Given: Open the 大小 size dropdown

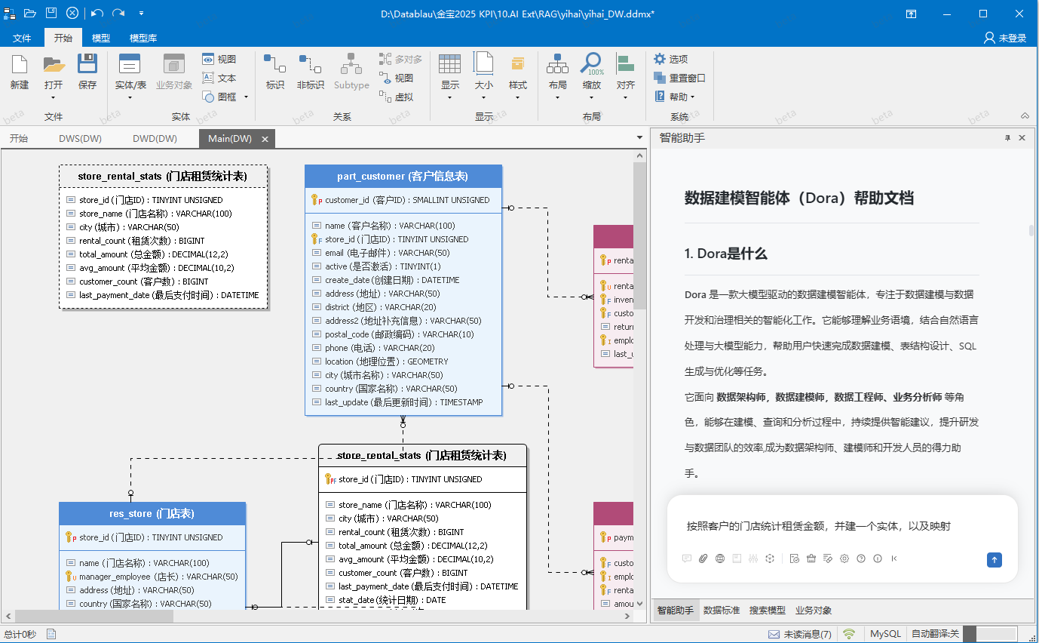Looking at the screenshot, I should click(x=484, y=98).
